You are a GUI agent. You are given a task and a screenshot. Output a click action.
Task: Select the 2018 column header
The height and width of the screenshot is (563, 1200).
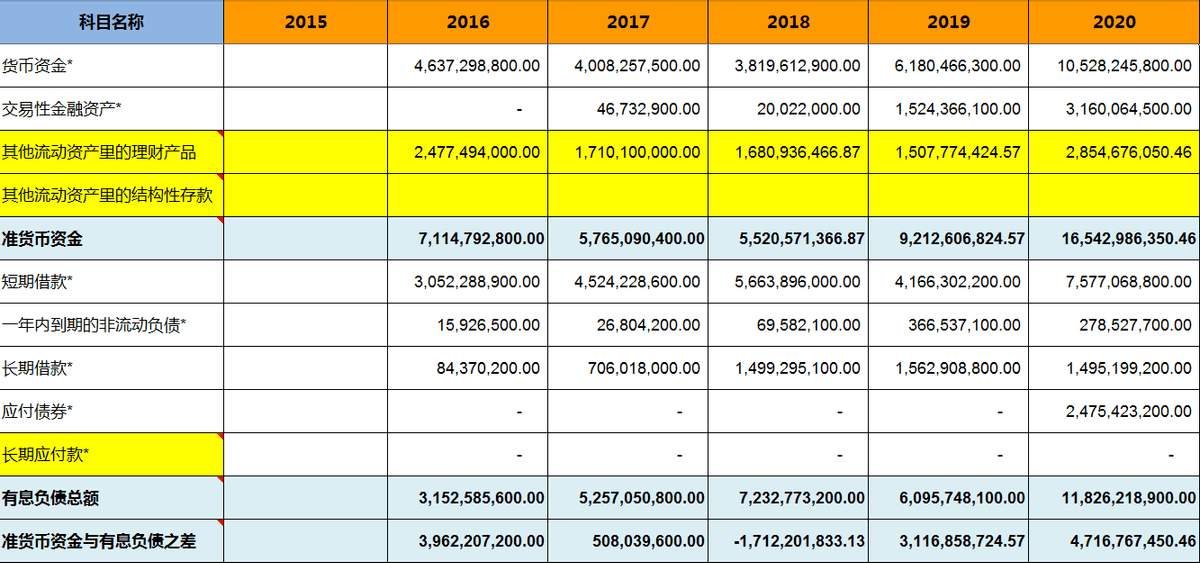click(x=788, y=22)
